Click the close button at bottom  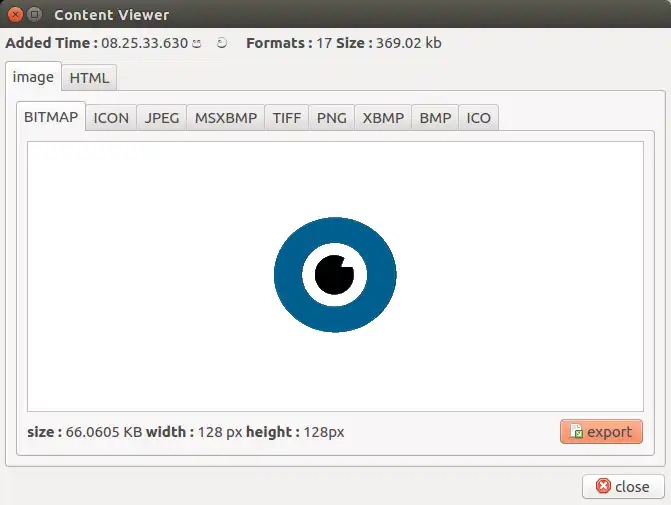623,487
